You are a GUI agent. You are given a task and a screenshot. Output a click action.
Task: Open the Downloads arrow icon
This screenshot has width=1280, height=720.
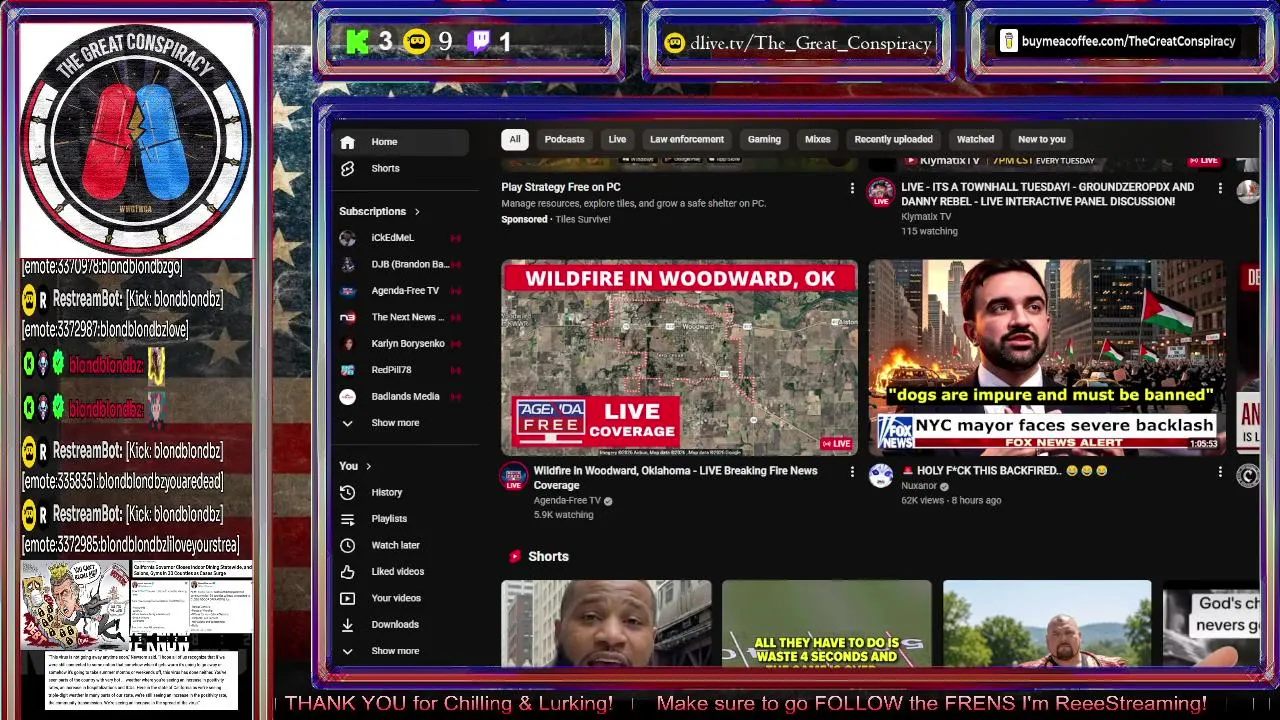pyautogui.click(x=347, y=625)
